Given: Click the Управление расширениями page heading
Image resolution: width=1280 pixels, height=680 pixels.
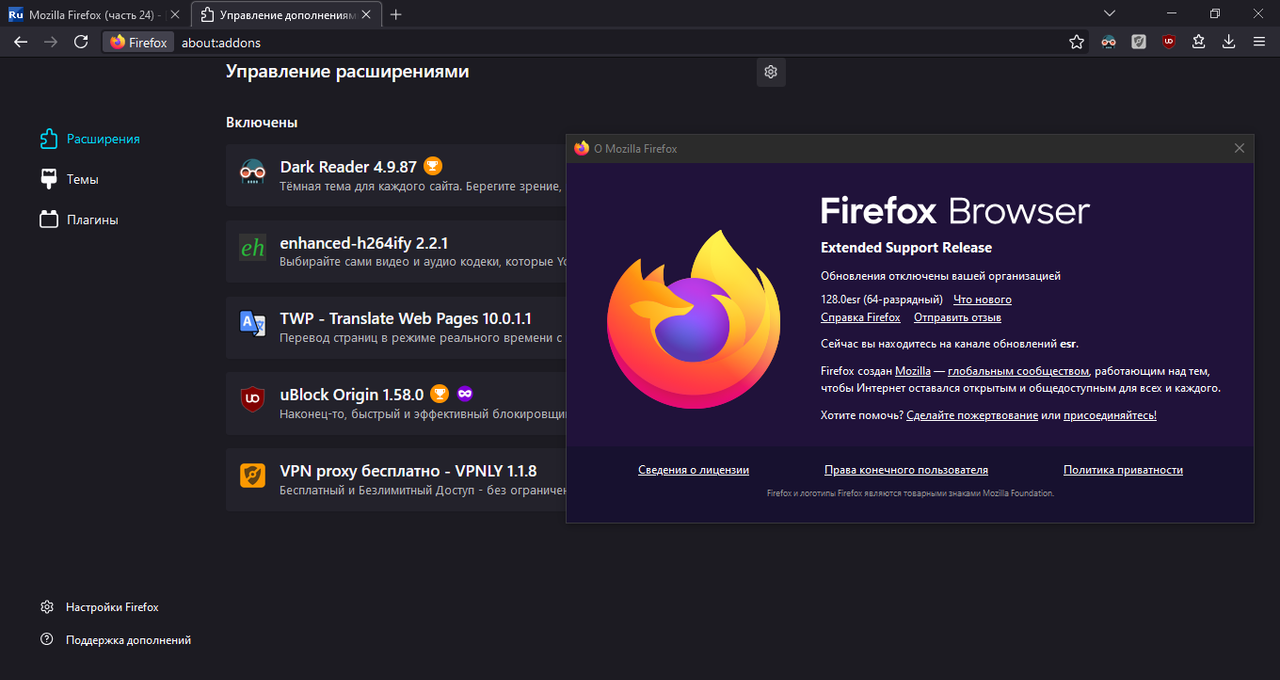Looking at the screenshot, I should [347, 72].
